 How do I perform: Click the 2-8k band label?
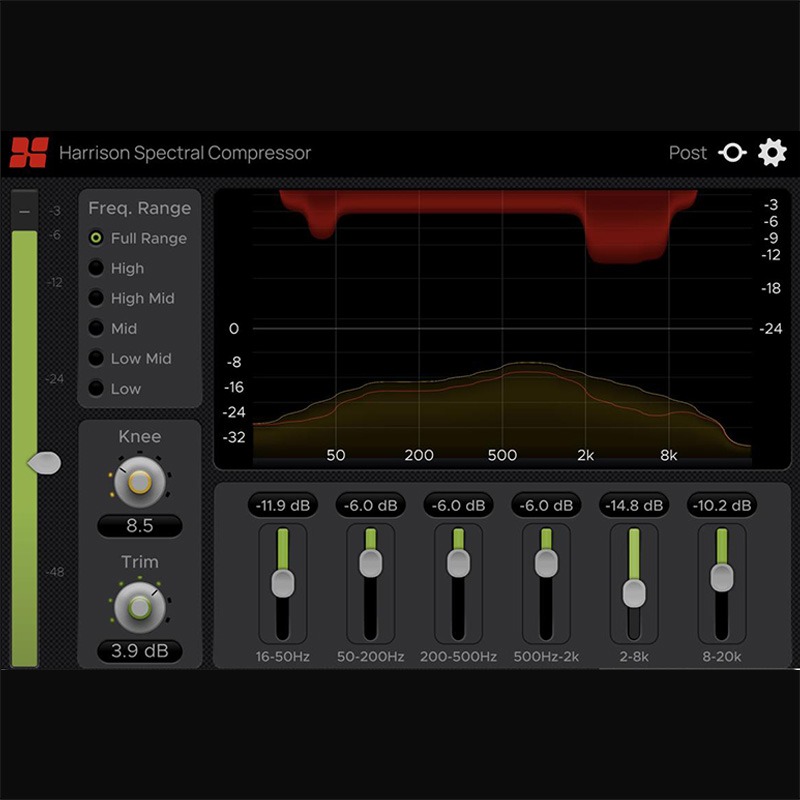pos(634,657)
